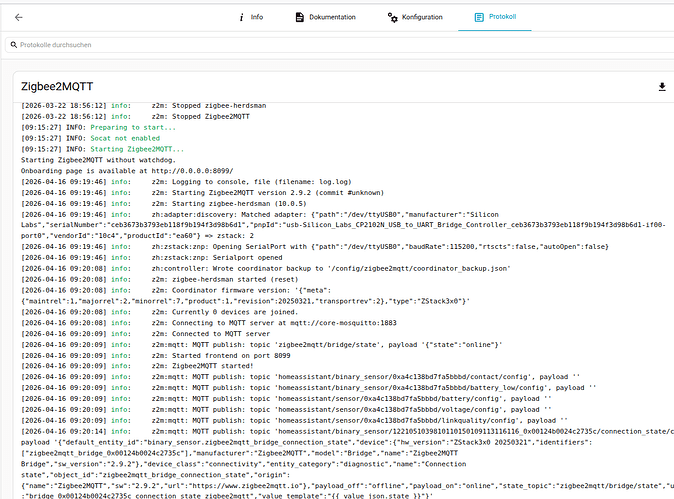The width and height of the screenshot is (674, 499).
Task: Click the 'ZStack3x0' firmware meta line
Action: [x=245, y=301]
